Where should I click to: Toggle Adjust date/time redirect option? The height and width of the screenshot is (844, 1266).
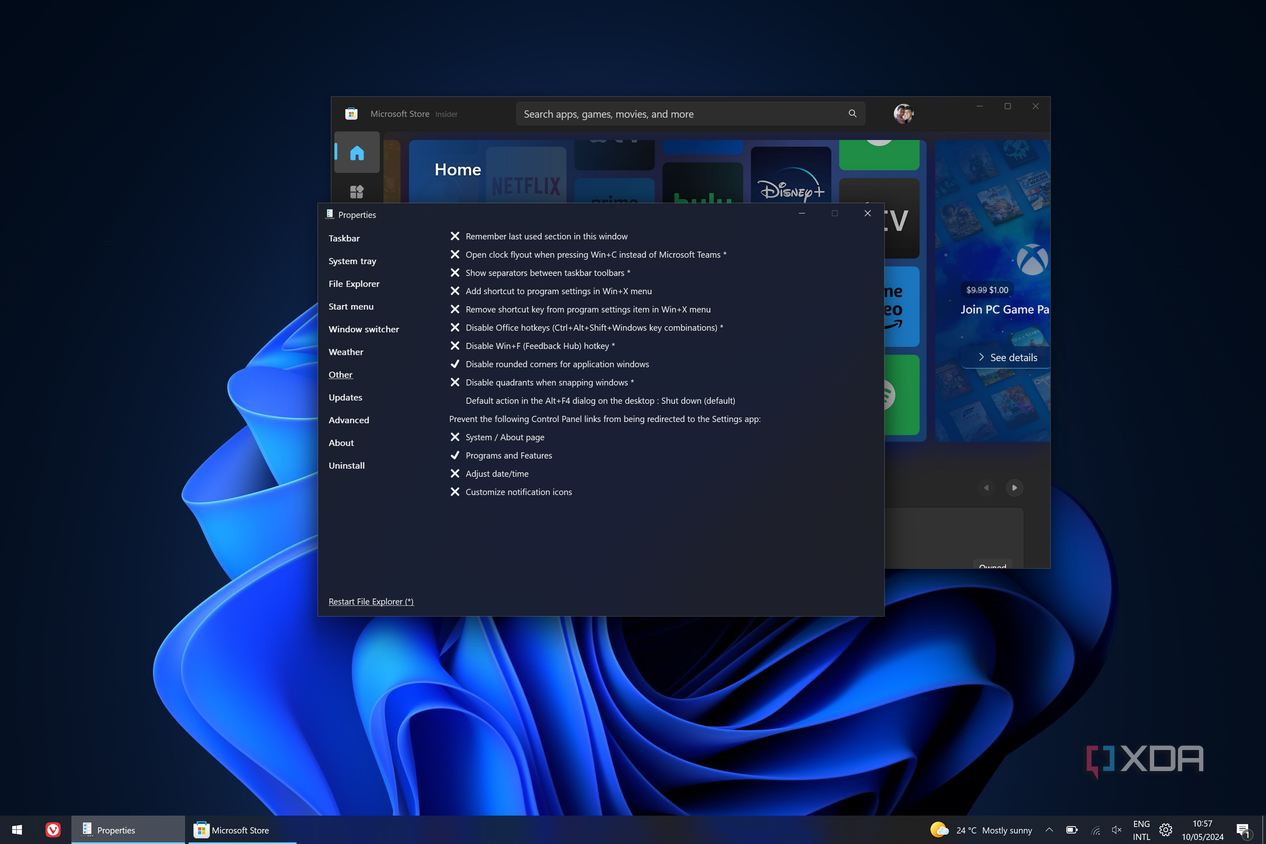click(489, 474)
